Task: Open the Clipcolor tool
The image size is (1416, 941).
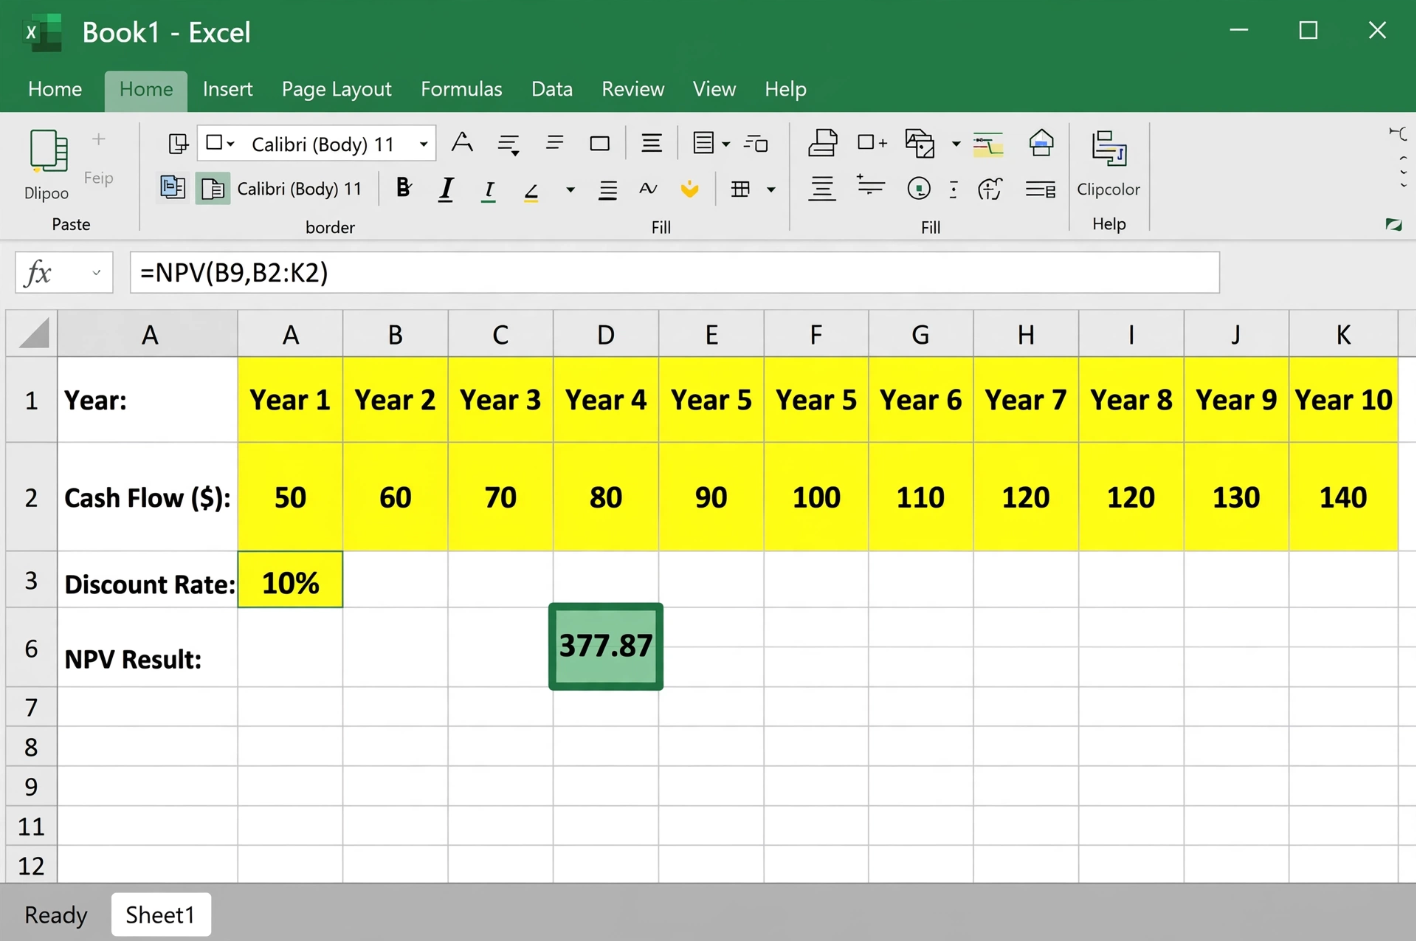Action: (1108, 164)
